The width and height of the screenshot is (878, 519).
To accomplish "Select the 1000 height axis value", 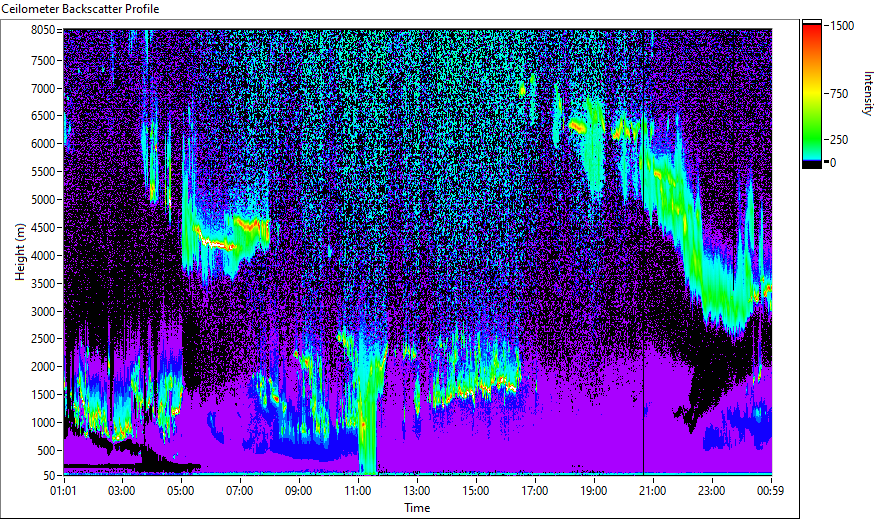I will (x=43, y=423).
